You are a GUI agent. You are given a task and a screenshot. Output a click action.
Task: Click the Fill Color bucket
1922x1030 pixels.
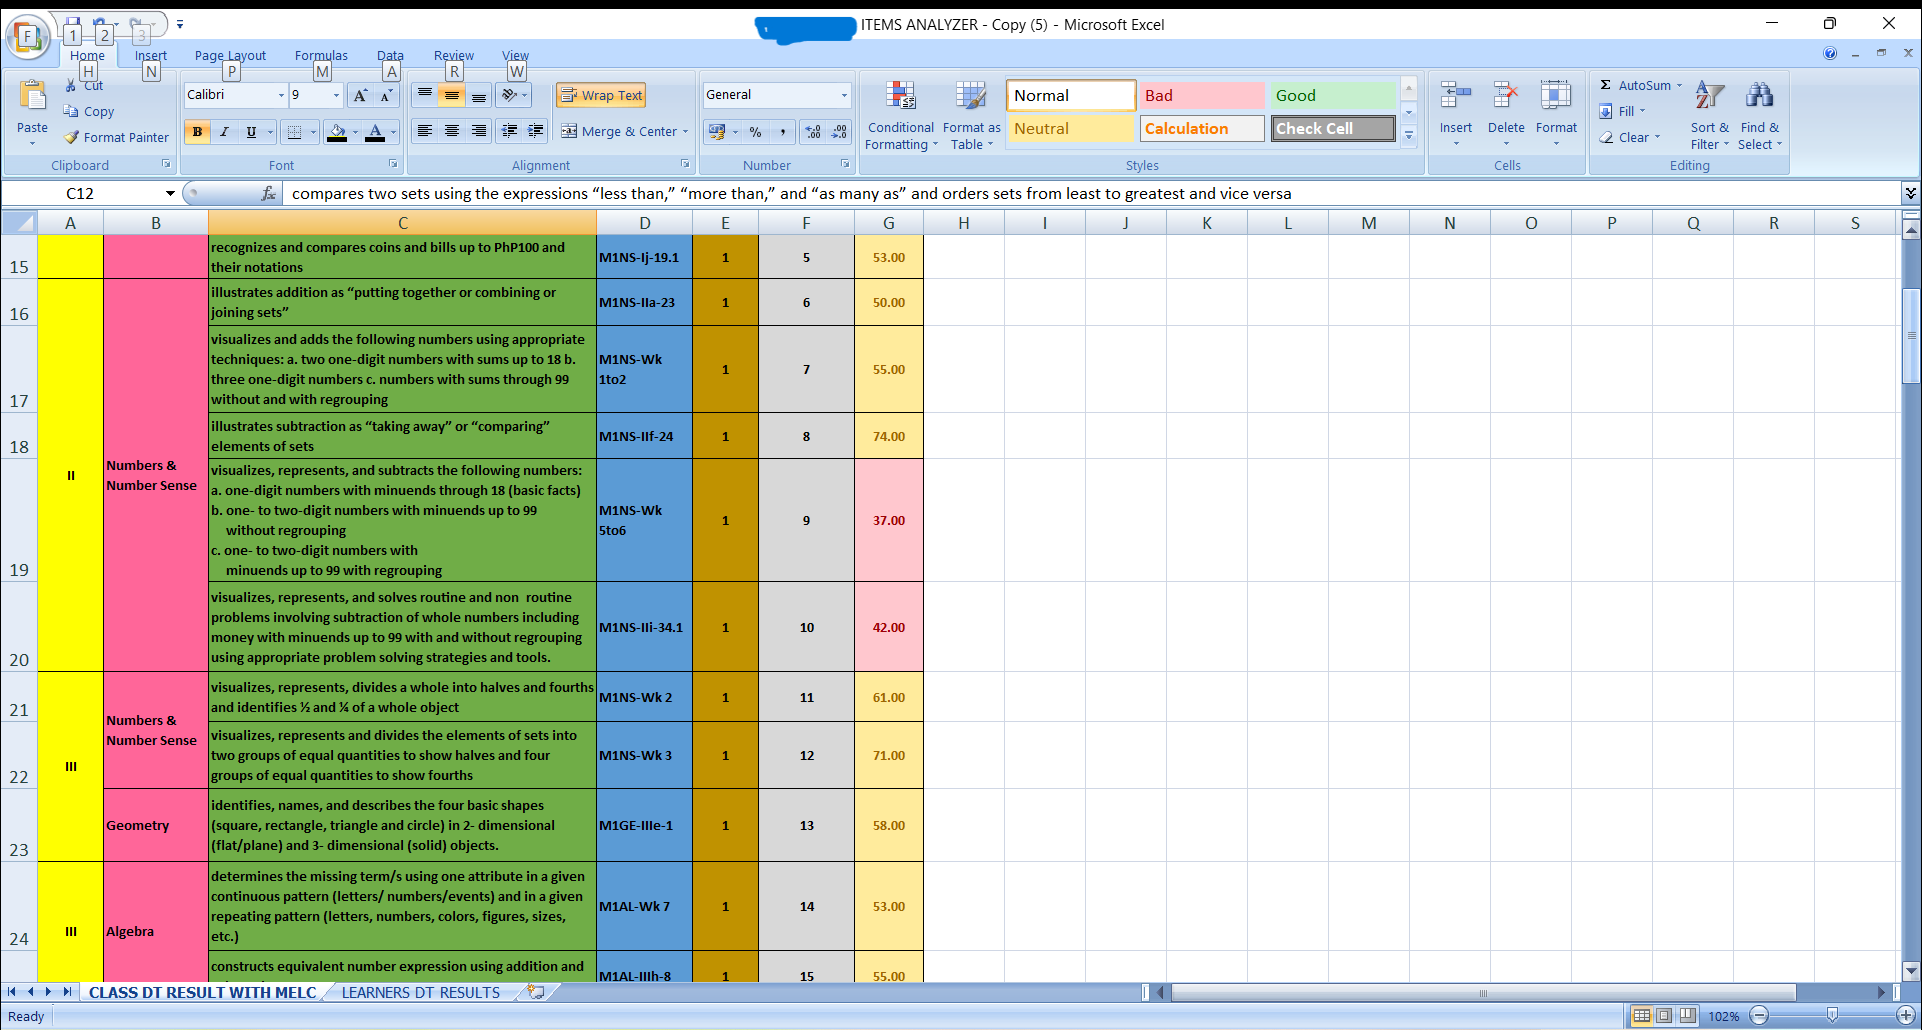point(337,131)
